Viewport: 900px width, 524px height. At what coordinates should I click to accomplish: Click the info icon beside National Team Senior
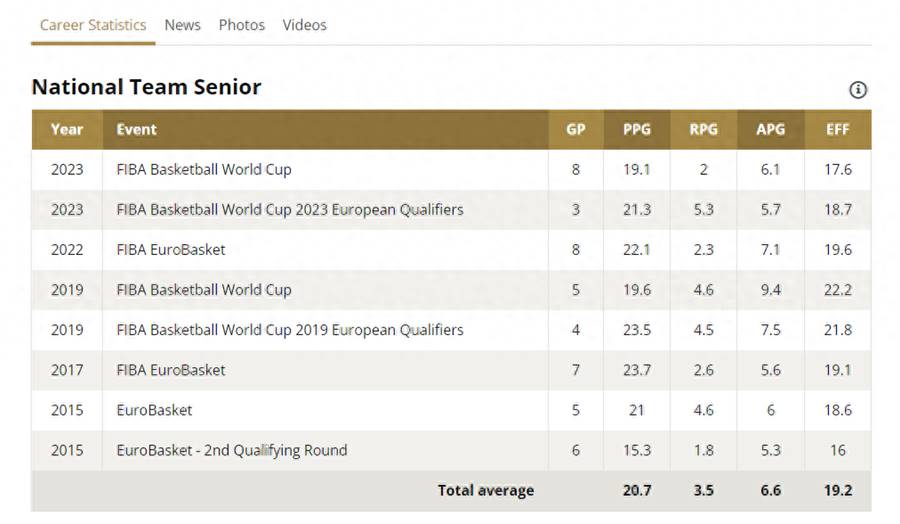click(x=858, y=90)
